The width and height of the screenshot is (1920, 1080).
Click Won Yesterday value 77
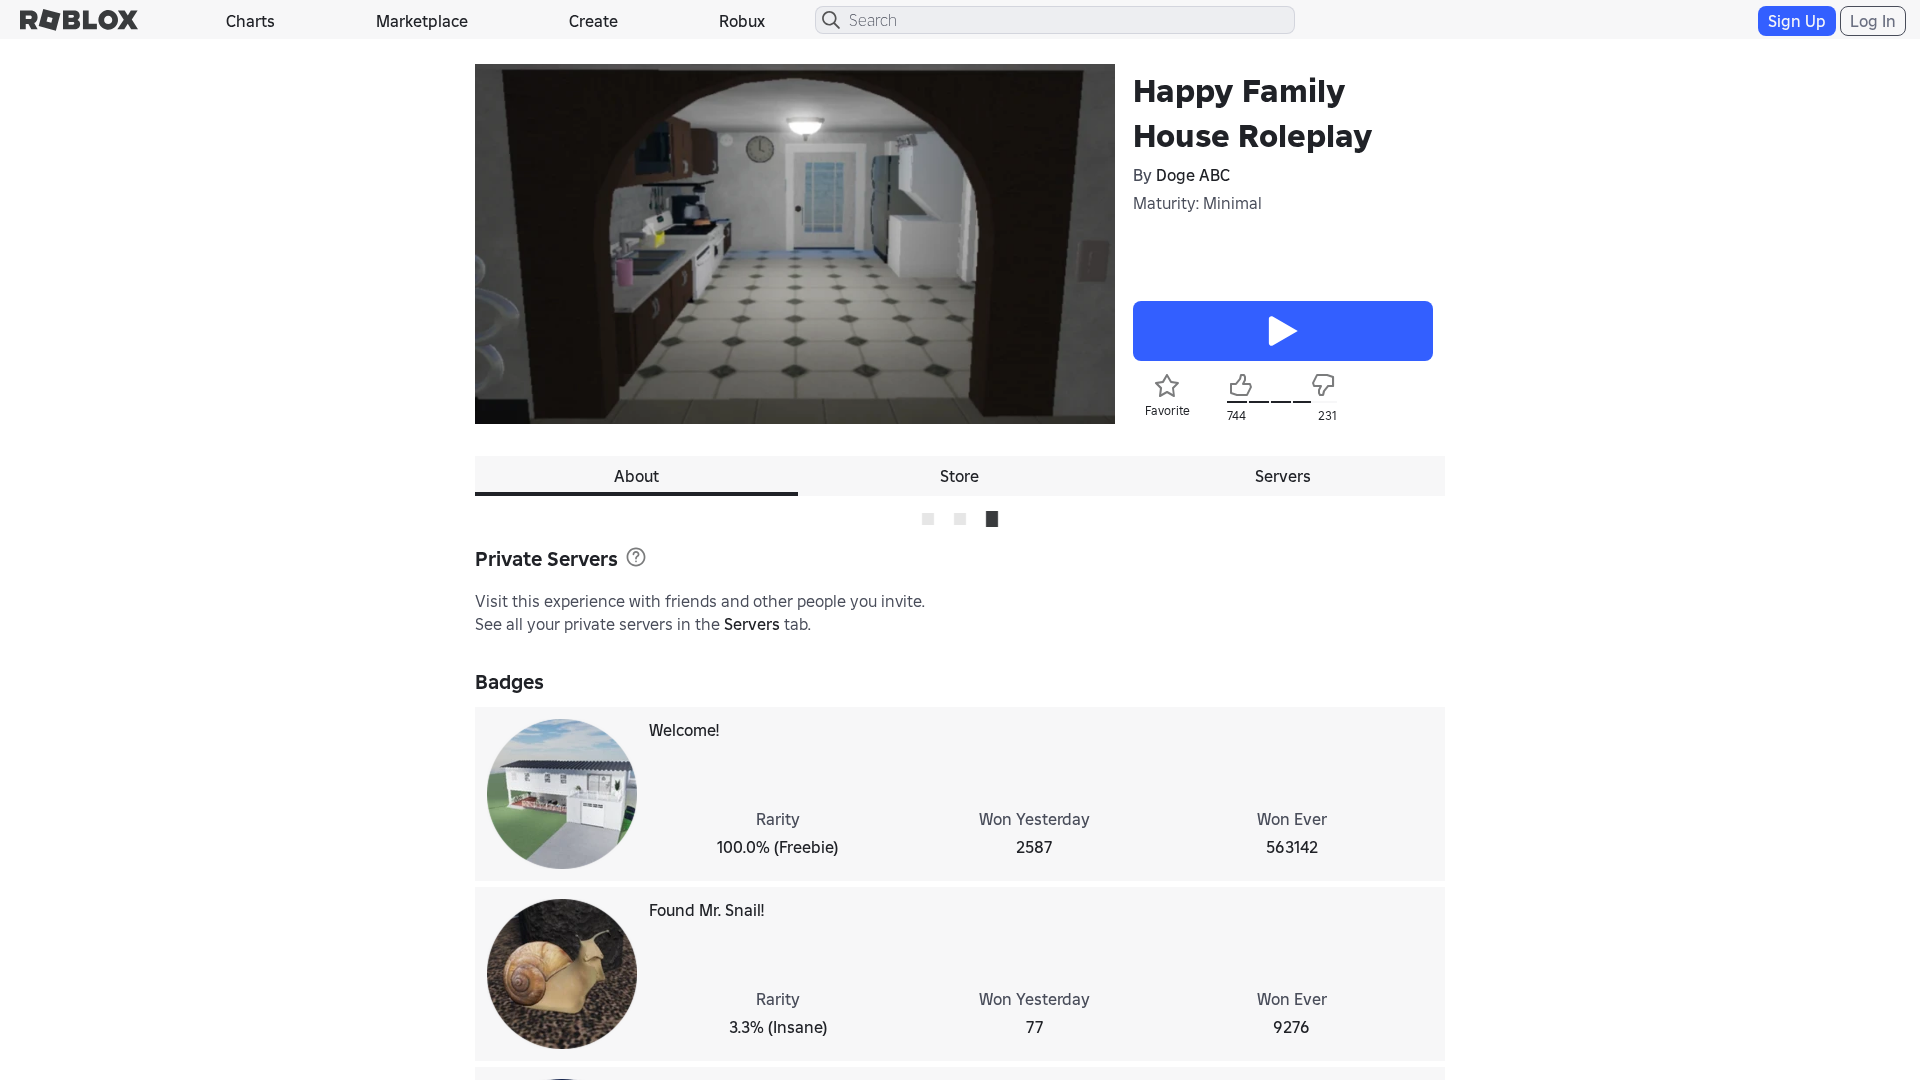(x=1034, y=1027)
